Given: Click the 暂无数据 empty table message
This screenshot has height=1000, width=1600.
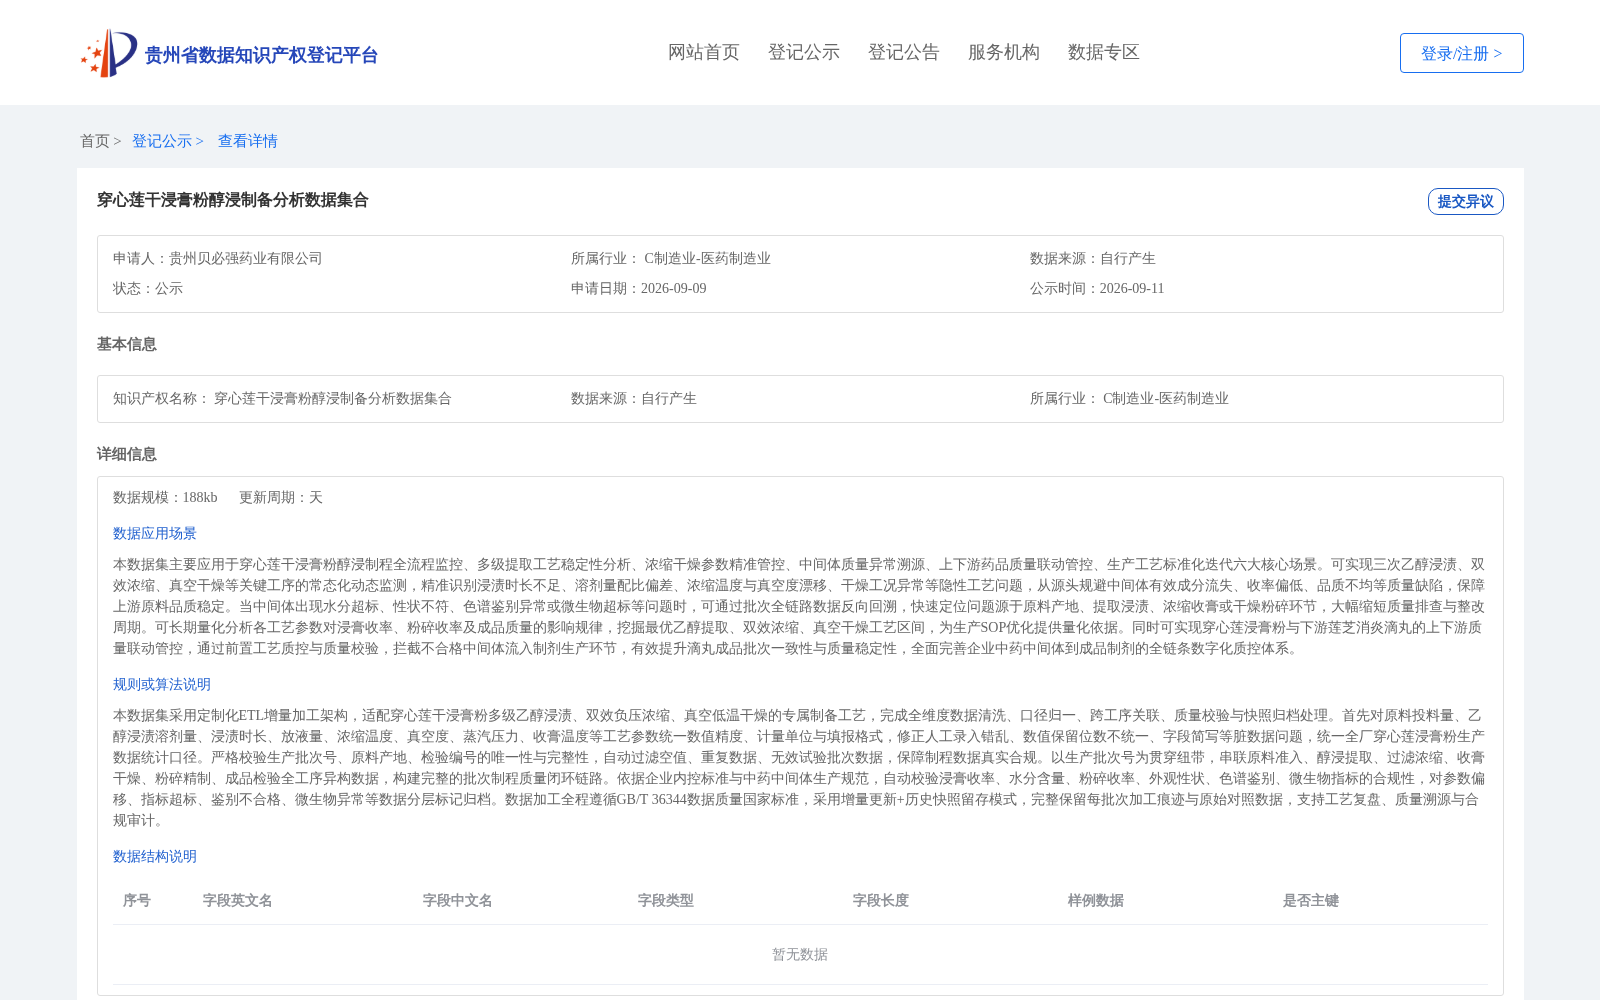Looking at the screenshot, I should 800,954.
